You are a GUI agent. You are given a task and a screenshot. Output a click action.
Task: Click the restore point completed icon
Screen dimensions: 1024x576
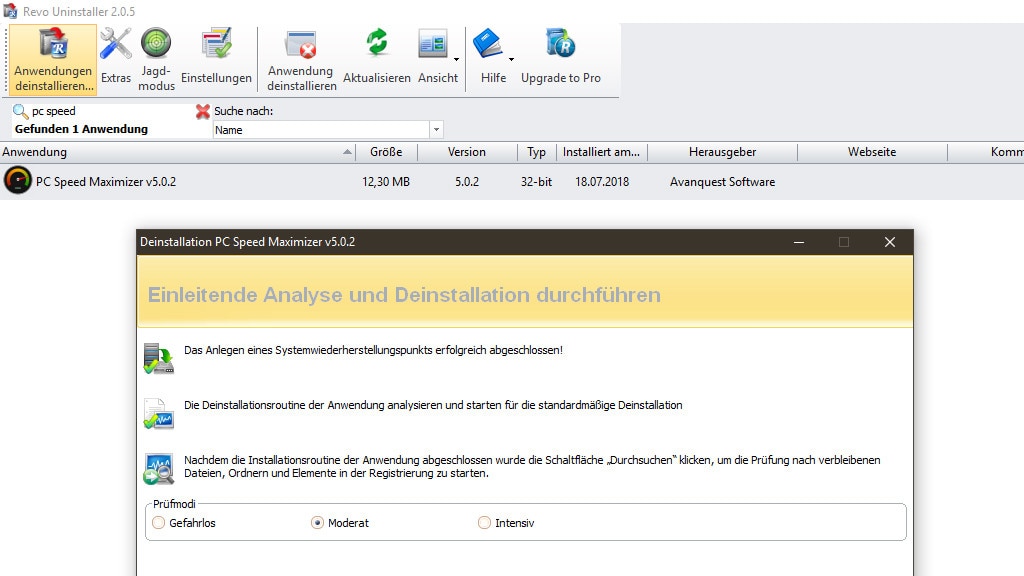159,359
